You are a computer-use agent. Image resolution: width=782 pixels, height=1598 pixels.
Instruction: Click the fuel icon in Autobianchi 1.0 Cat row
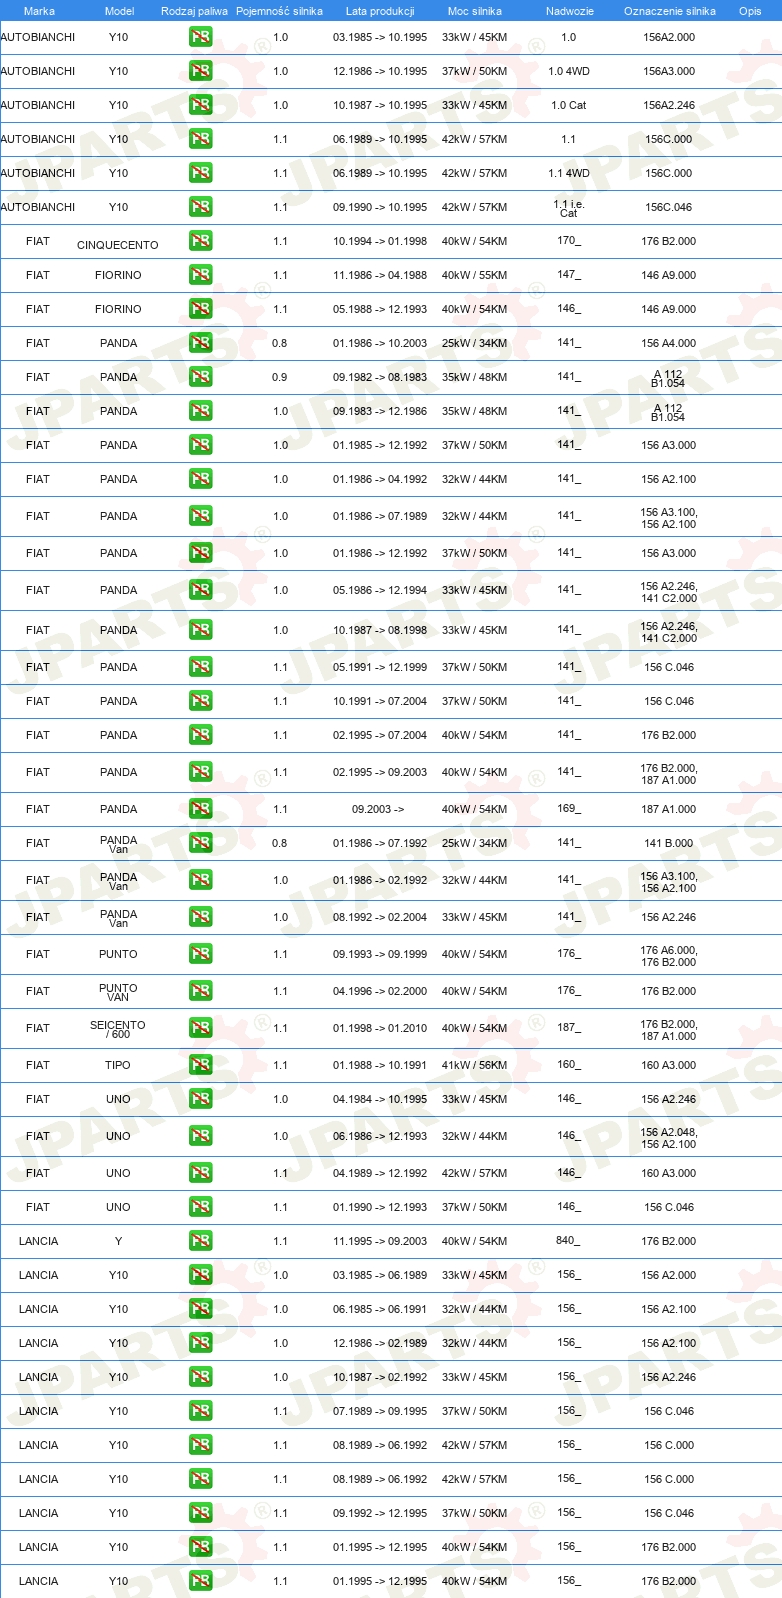point(201,105)
